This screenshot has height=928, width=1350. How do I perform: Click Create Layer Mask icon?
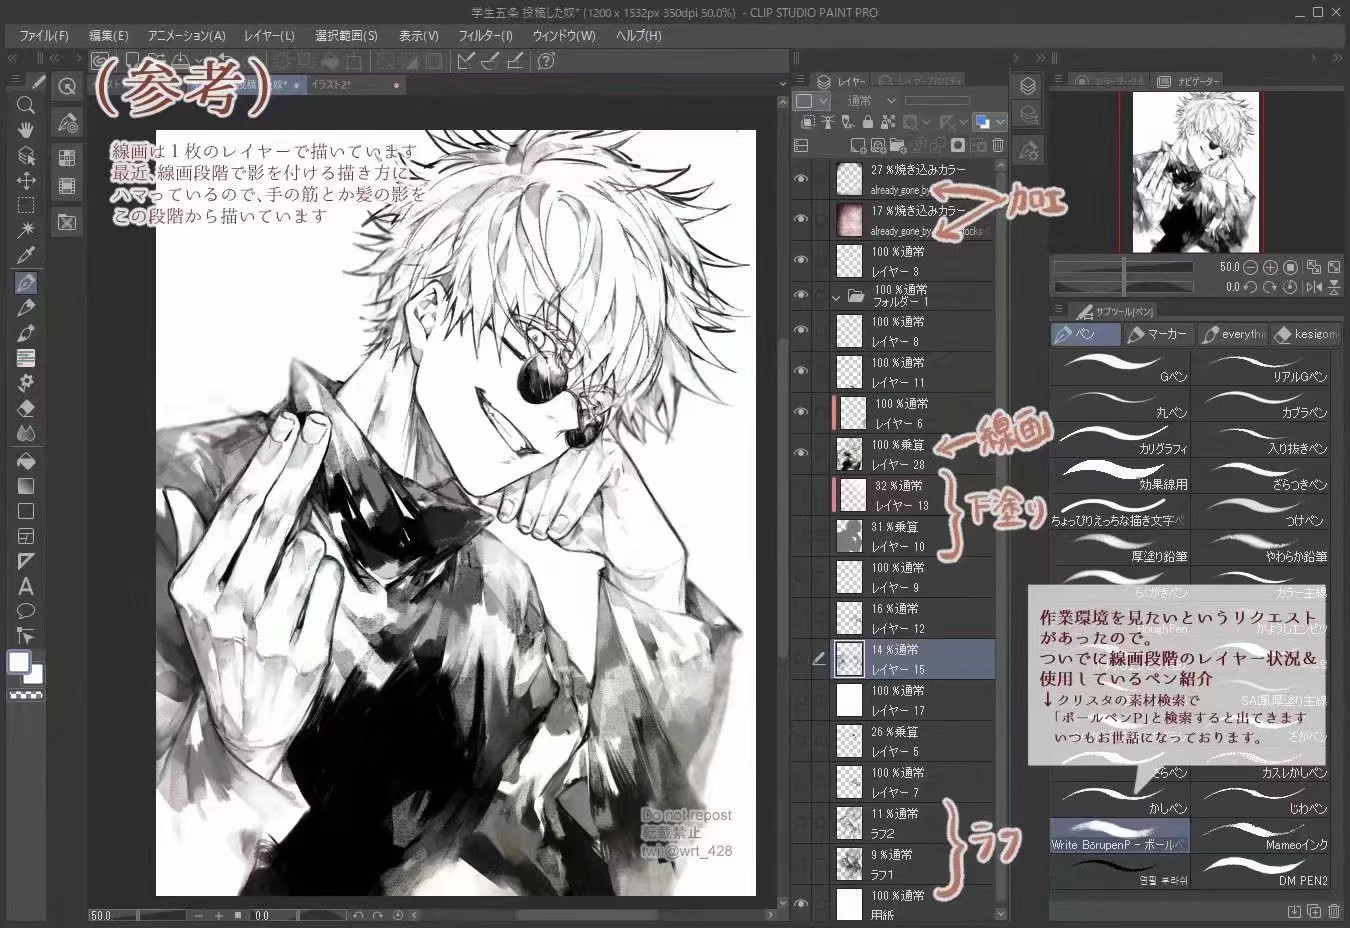pyautogui.click(x=957, y=145)
